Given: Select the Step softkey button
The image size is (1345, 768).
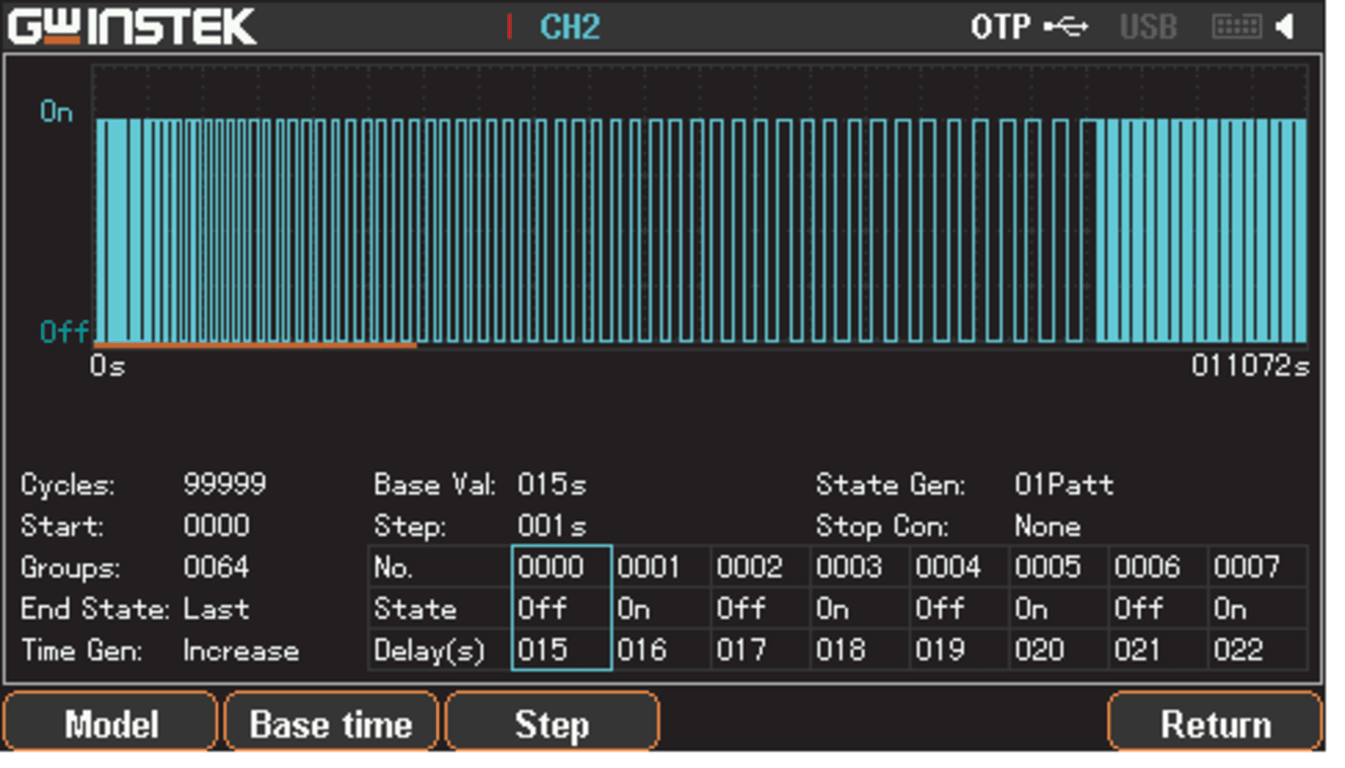Looking at the screenshot, I should tap(552, 723).
